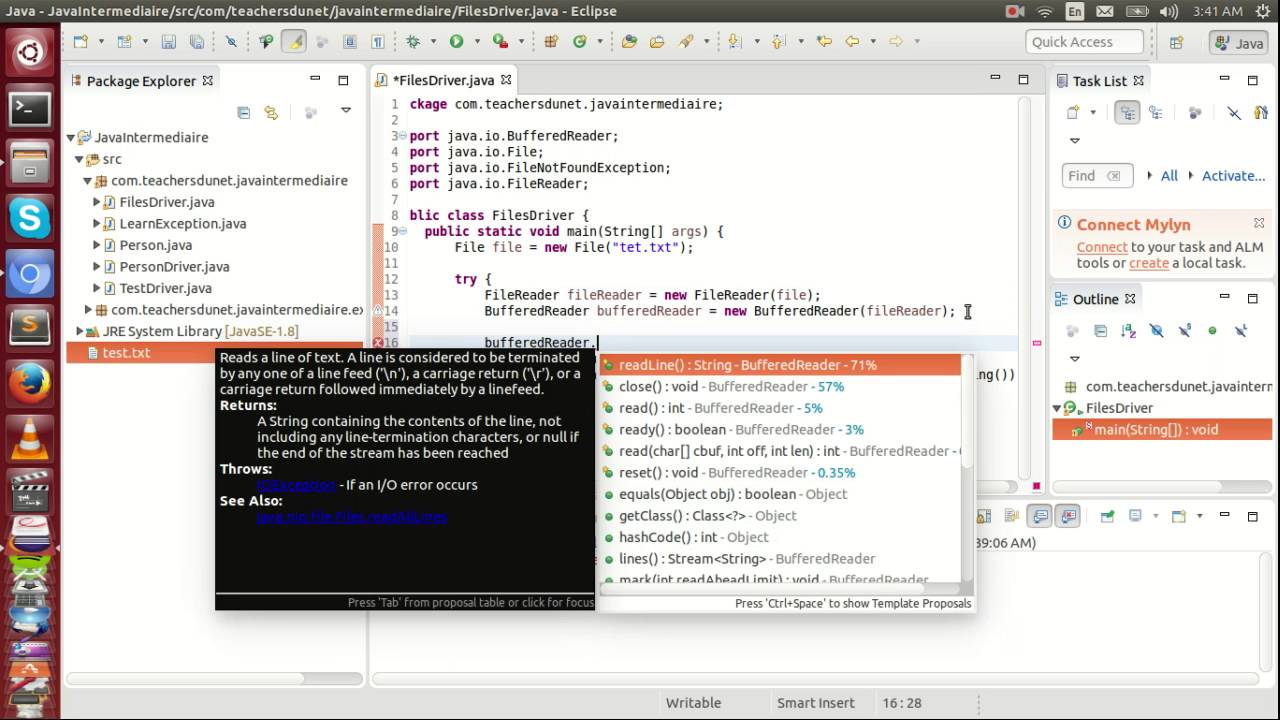Collapse FilesDriver class in Outline
The height and width of the screenshot is (720, 1280).
coord(1057,408)
